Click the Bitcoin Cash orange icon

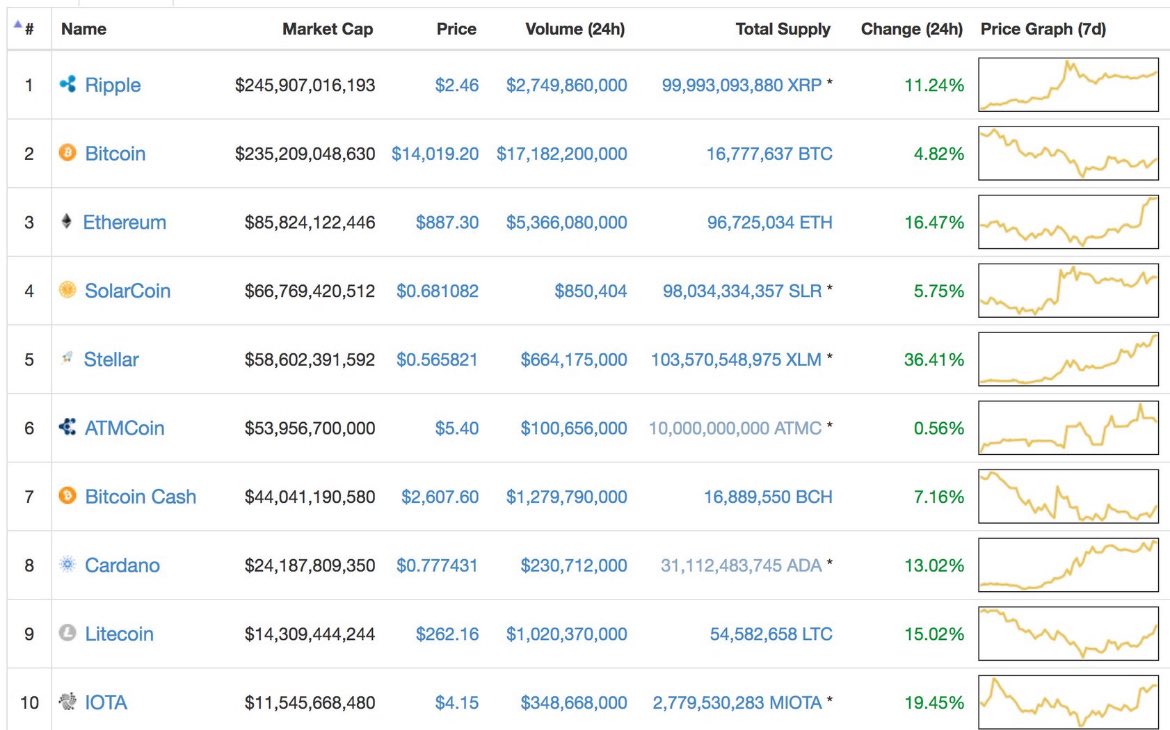(x=67, y=496)
